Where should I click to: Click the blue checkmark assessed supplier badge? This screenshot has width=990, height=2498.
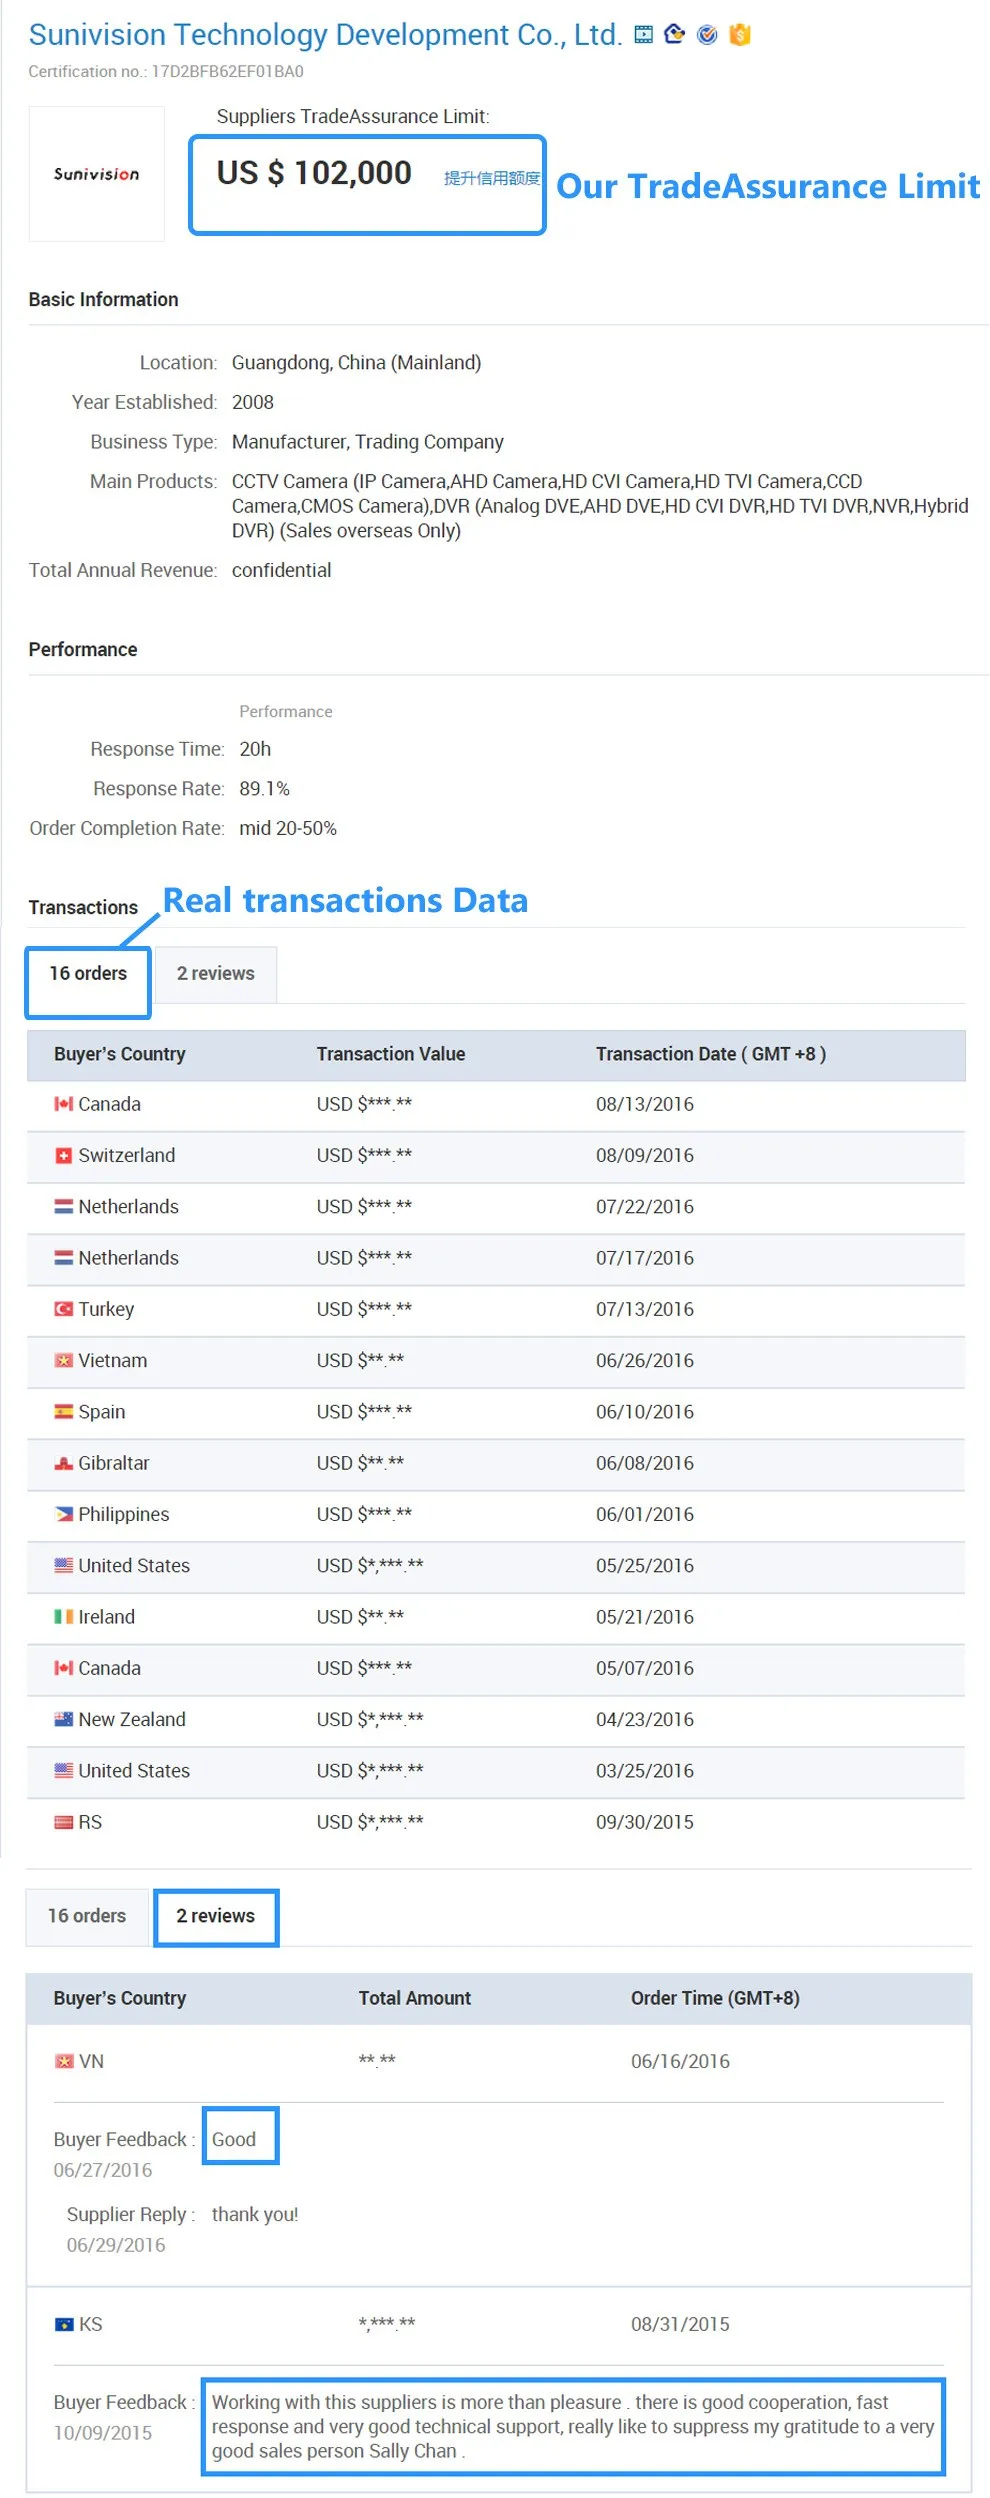coord(707,35)
